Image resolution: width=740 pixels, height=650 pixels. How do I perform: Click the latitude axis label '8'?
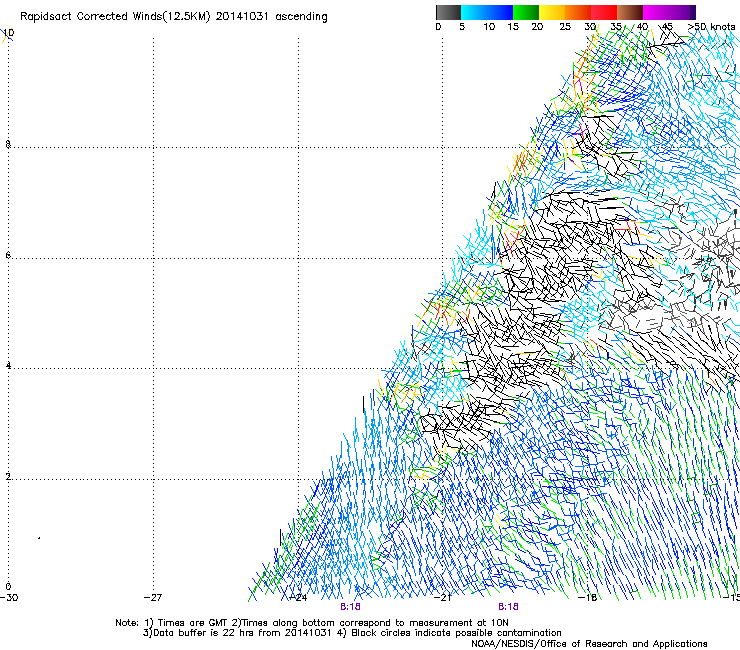pos(8,144)
